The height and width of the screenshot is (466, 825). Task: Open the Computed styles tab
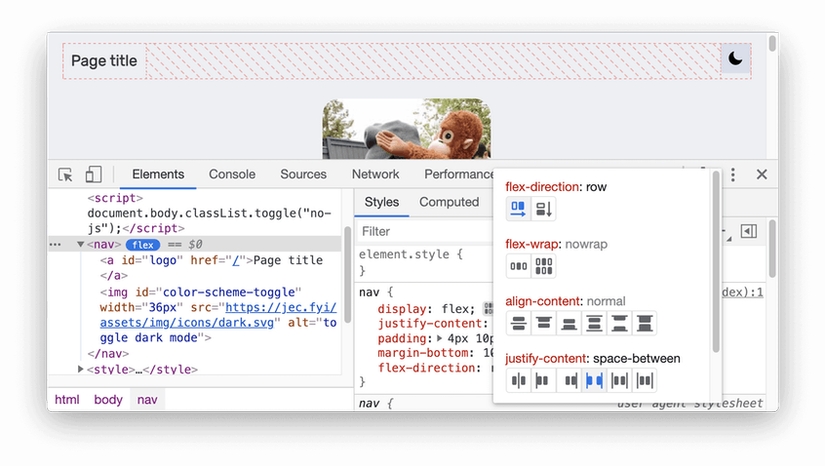pos(449,202)
